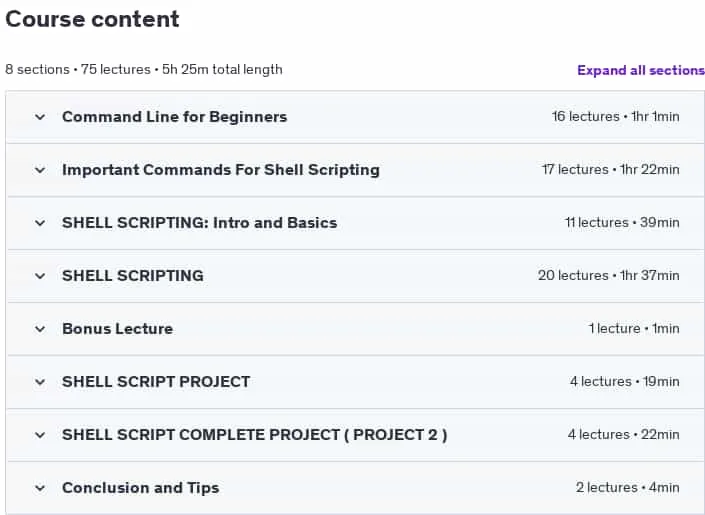705x515 pixels.
Task: Open the Bonus Lecture section title
Action: [117, 329]
